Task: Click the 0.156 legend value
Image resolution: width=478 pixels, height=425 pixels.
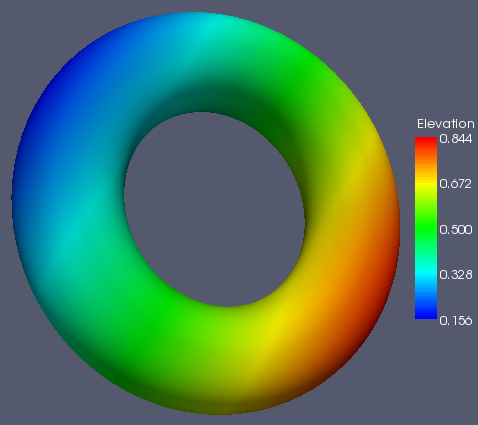Action: point(456,320)
